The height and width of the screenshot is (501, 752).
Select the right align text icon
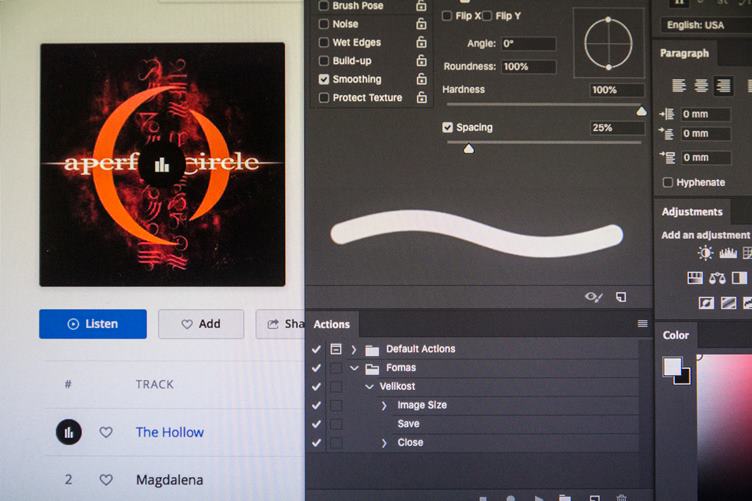pos(723,86)
